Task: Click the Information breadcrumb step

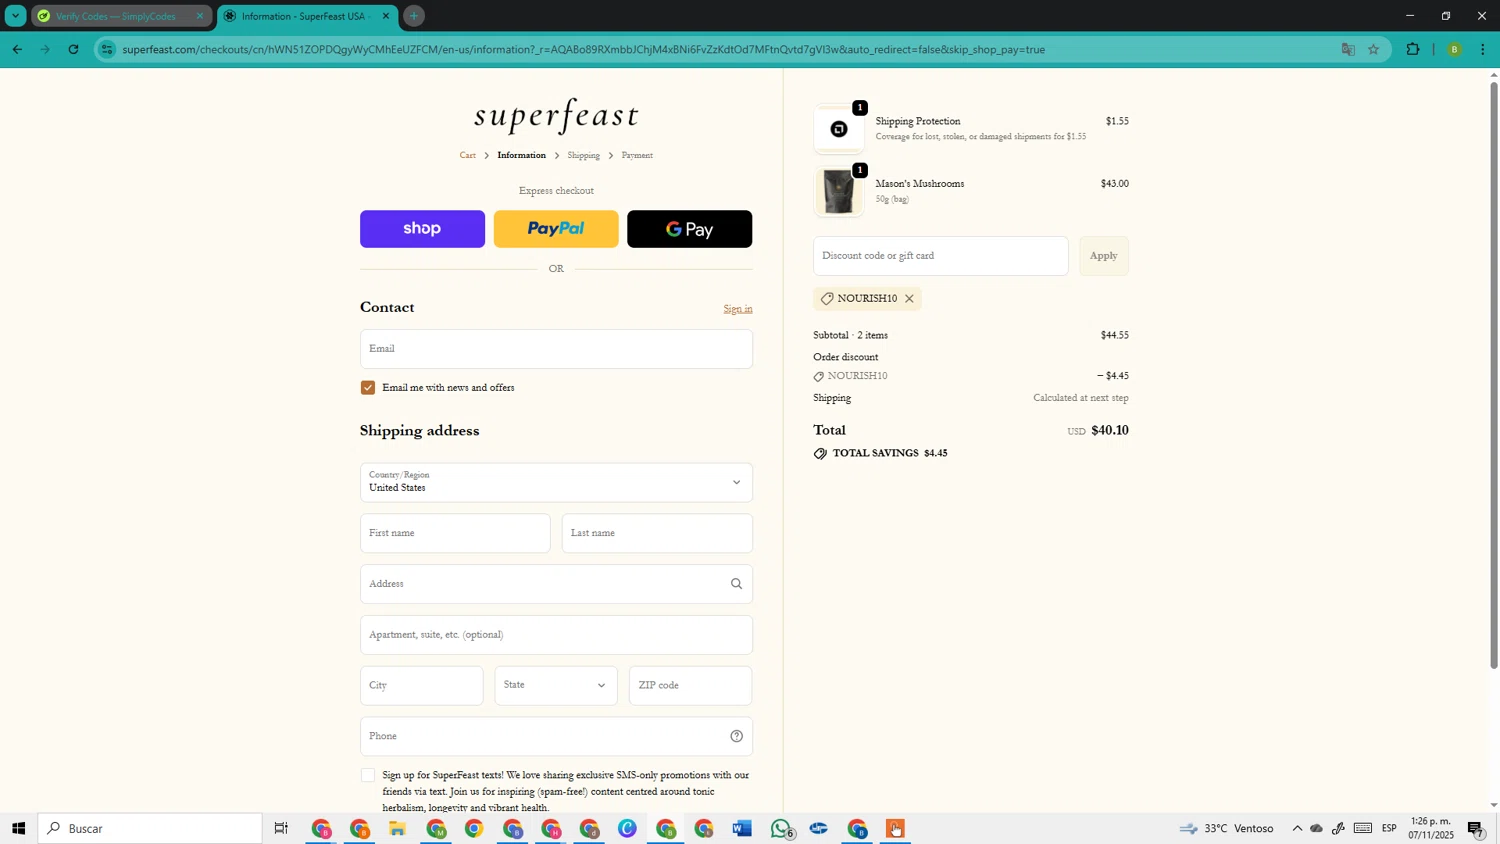Action: click(522, 156)
